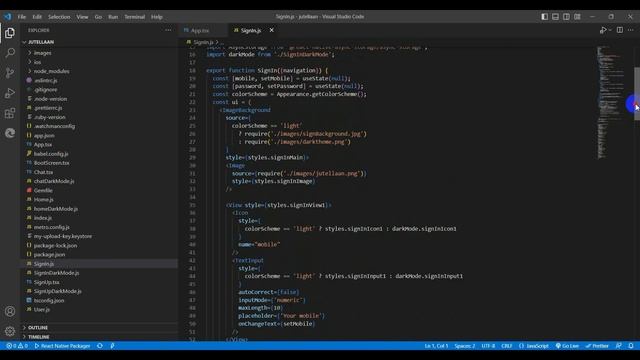Open tsconfig.json in the explorer
The height and width of the screenshot is (360, 640).
click(x=49, y=300)
